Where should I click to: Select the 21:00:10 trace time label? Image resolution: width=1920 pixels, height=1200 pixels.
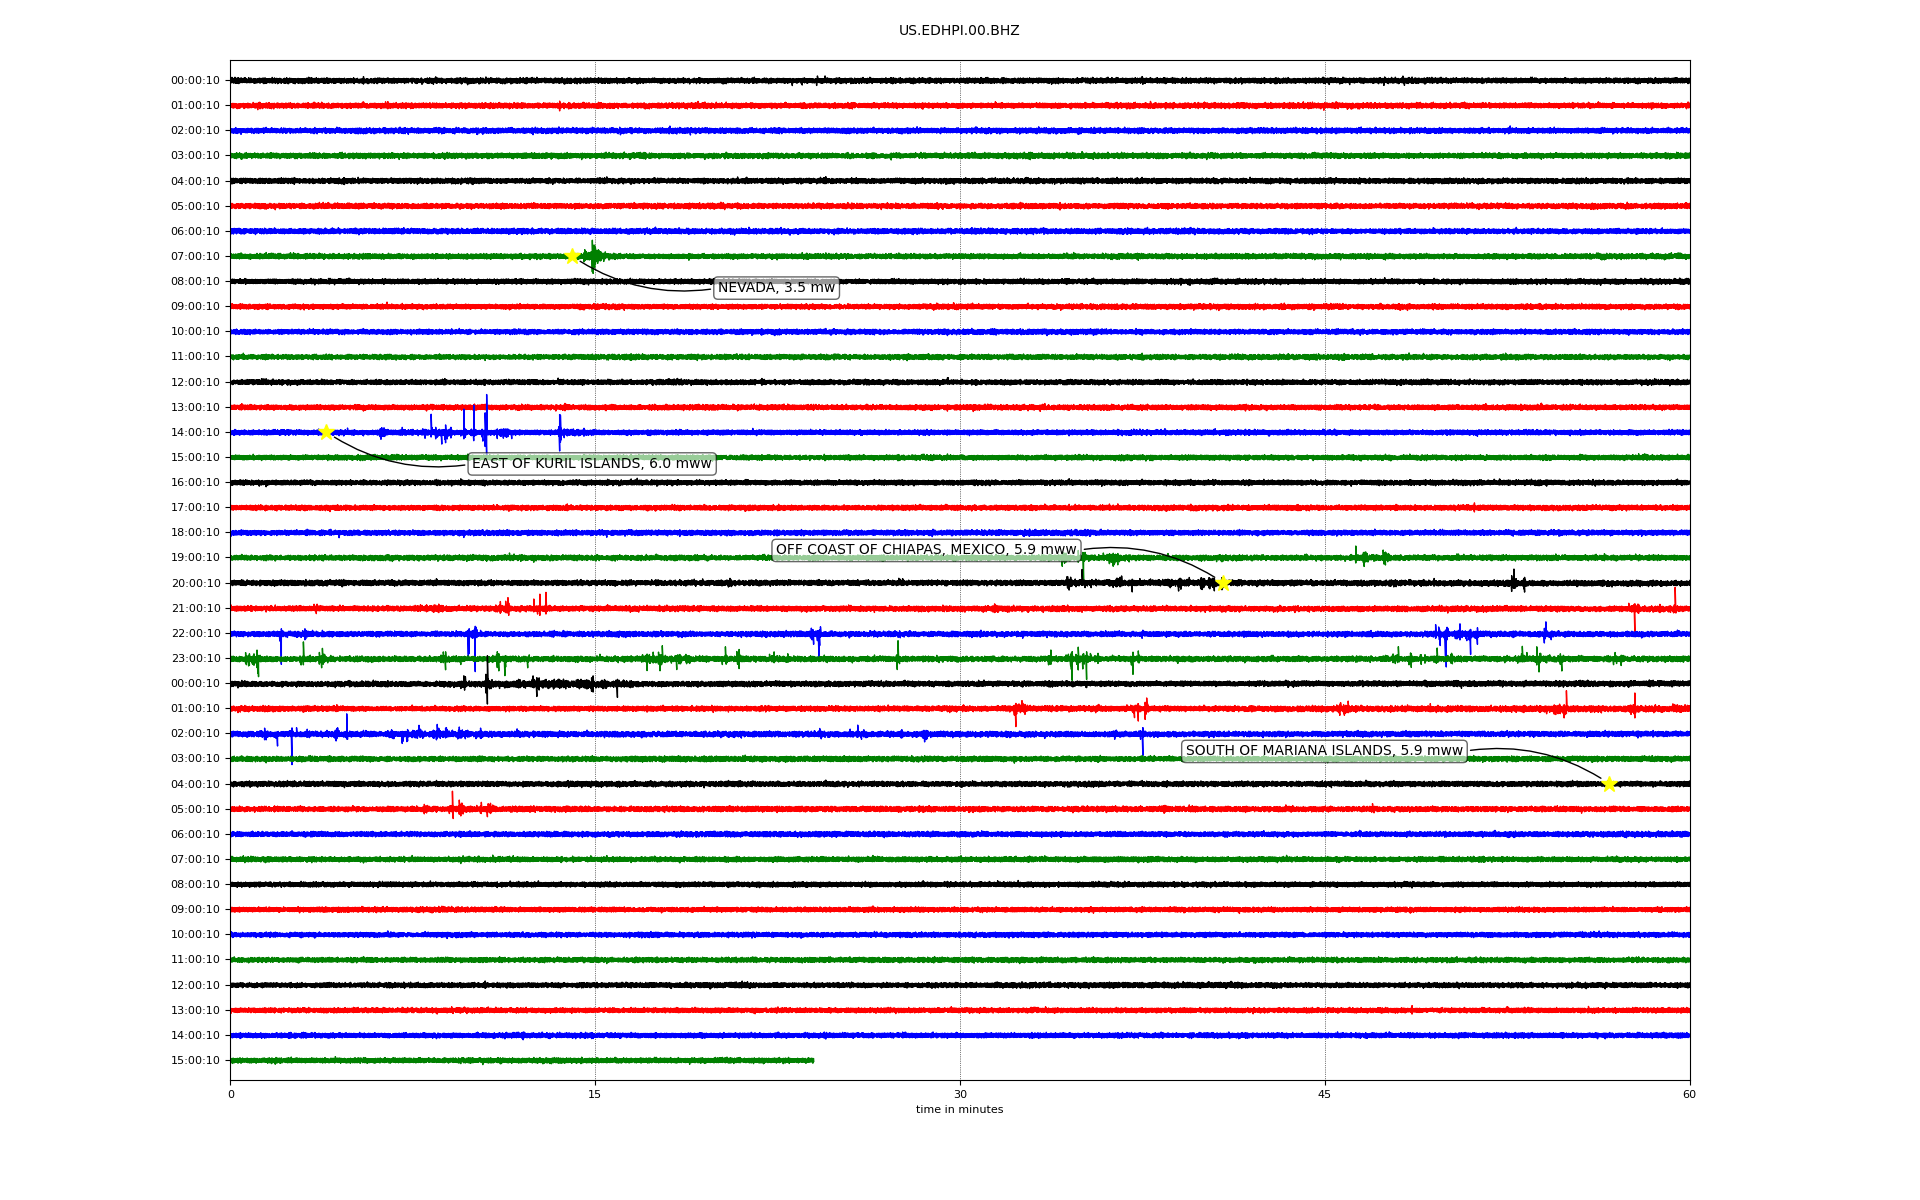point(195,609)
